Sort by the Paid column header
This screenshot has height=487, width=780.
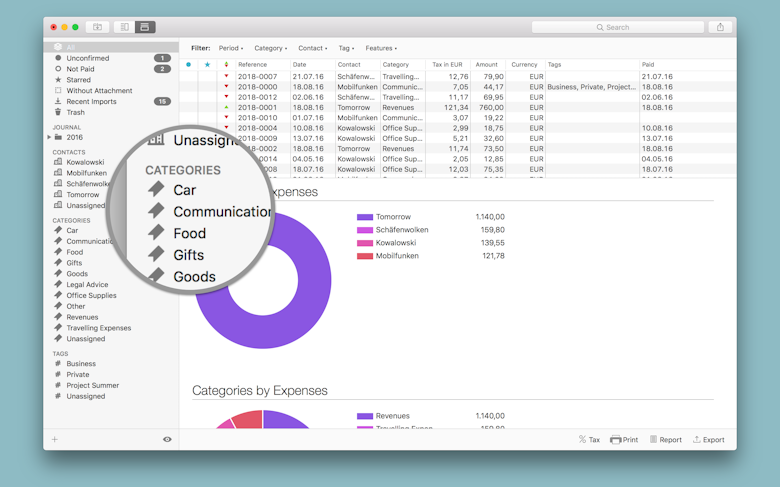pos(686,65)
